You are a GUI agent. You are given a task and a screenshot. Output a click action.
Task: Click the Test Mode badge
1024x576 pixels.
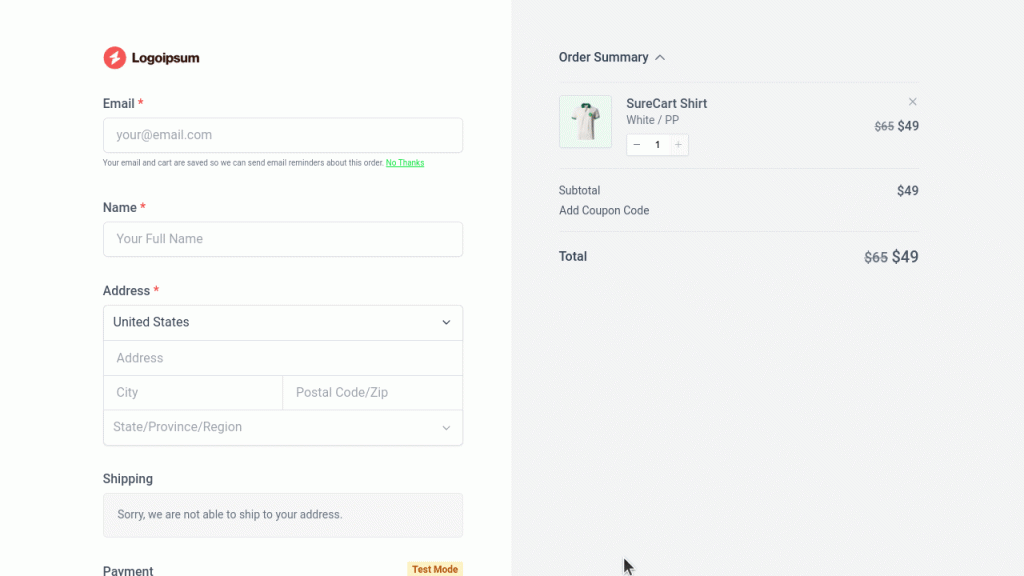point(434,568)
